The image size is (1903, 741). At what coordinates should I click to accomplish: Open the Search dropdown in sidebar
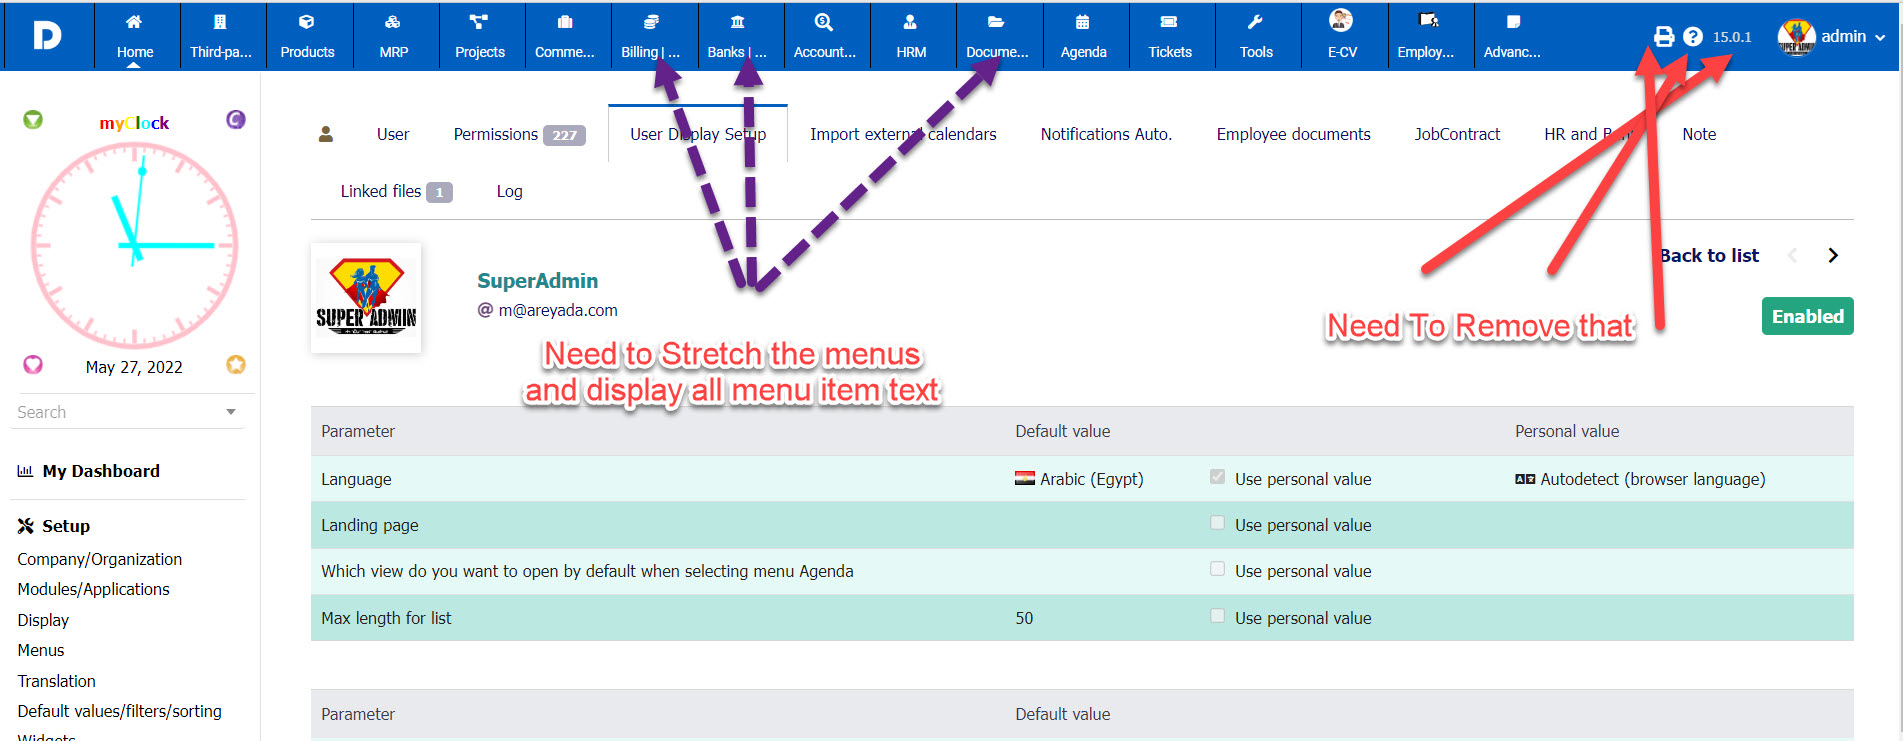[x=231, y=412]
